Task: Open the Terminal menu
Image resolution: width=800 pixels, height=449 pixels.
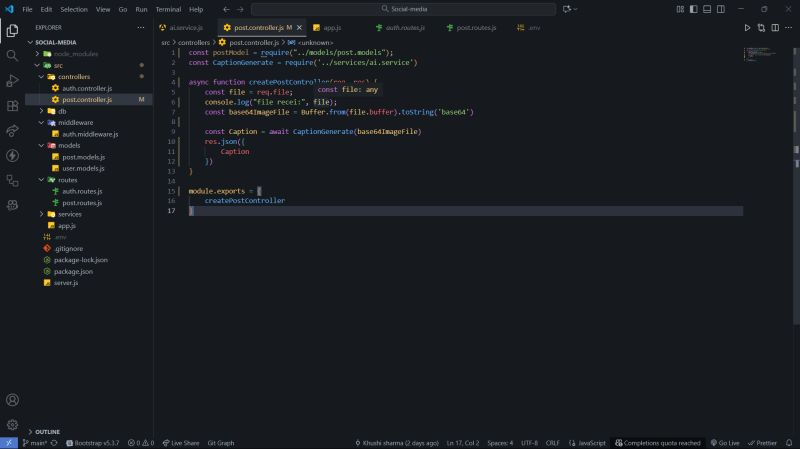Action: coord(168,9)
